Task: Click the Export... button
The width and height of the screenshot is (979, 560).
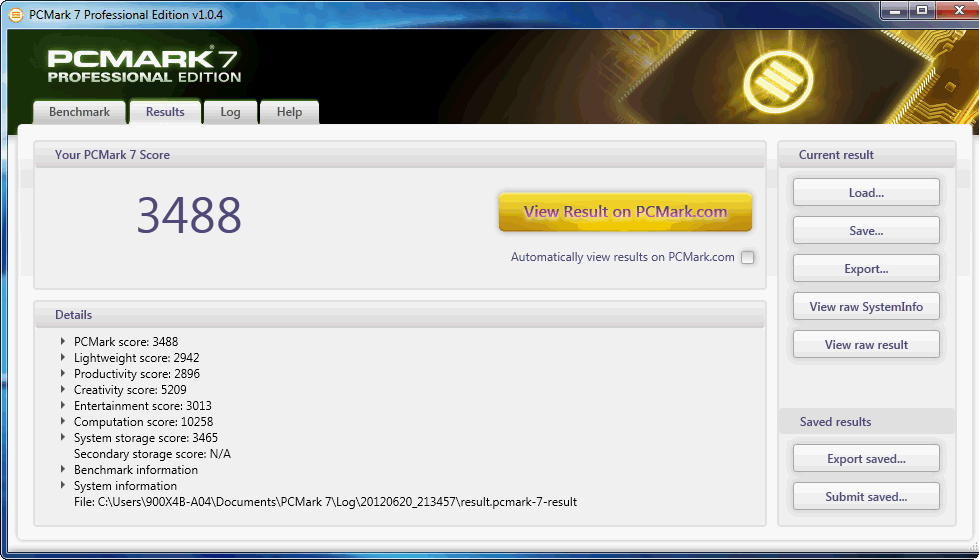Action: pos(866,268)
